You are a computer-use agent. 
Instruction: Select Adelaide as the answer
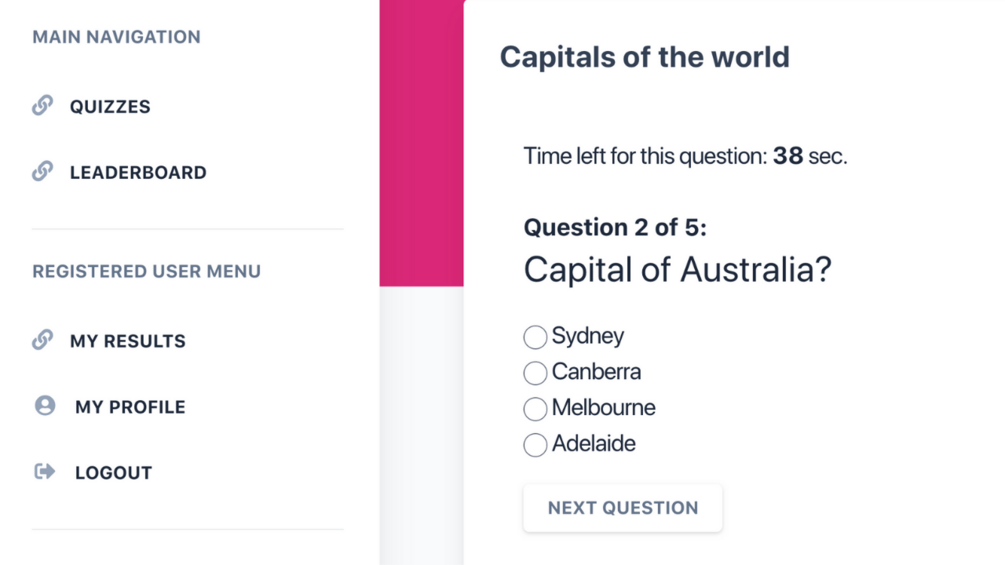tap(535, 445)
